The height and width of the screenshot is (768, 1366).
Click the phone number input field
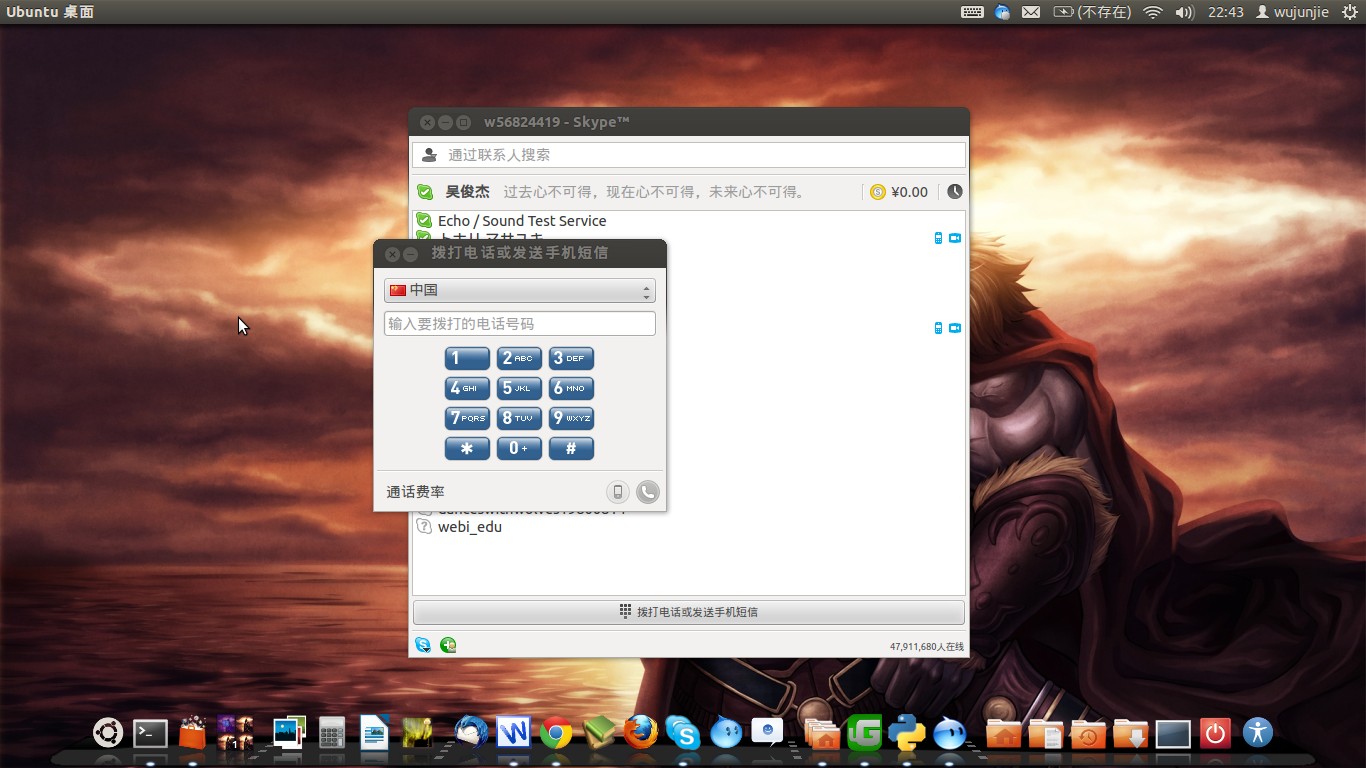coord(520,324)
